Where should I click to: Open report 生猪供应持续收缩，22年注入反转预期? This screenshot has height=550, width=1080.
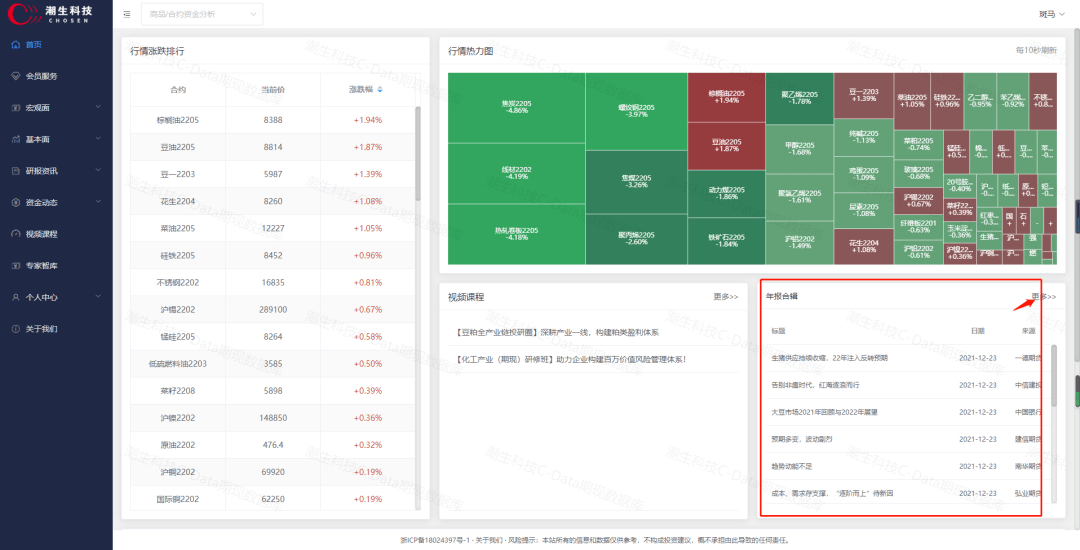tap(829, 358)
